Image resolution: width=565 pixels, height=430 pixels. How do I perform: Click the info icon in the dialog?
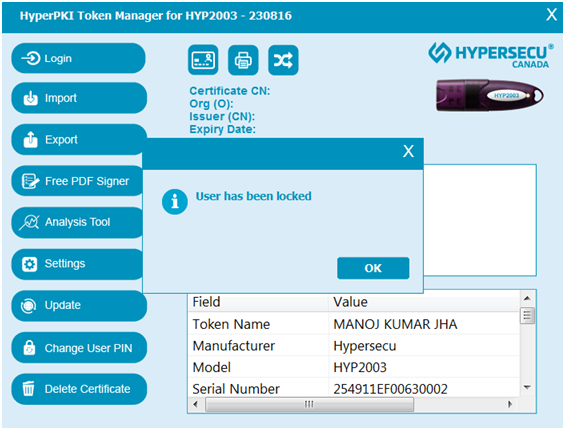[x=175, y=201]
